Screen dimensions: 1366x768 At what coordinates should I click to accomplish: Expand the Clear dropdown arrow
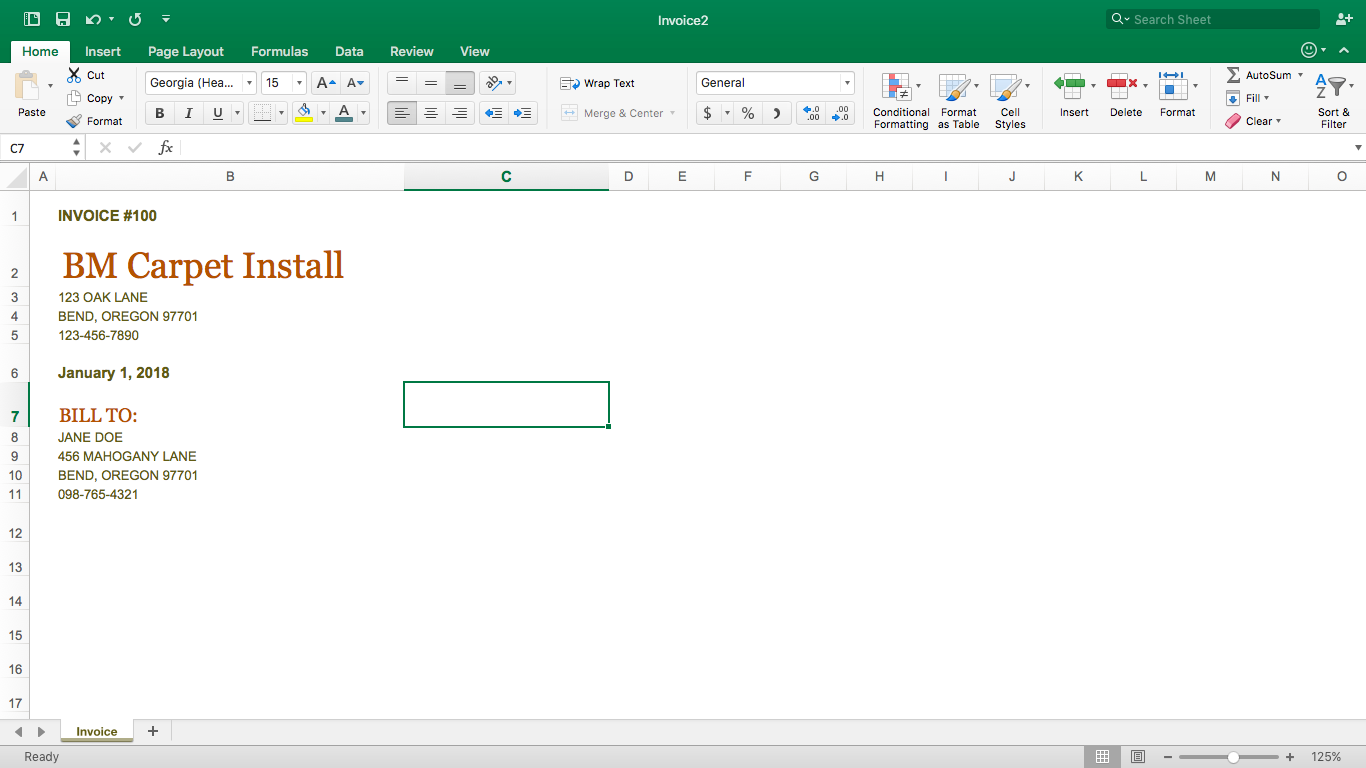tap(1278, 121)
